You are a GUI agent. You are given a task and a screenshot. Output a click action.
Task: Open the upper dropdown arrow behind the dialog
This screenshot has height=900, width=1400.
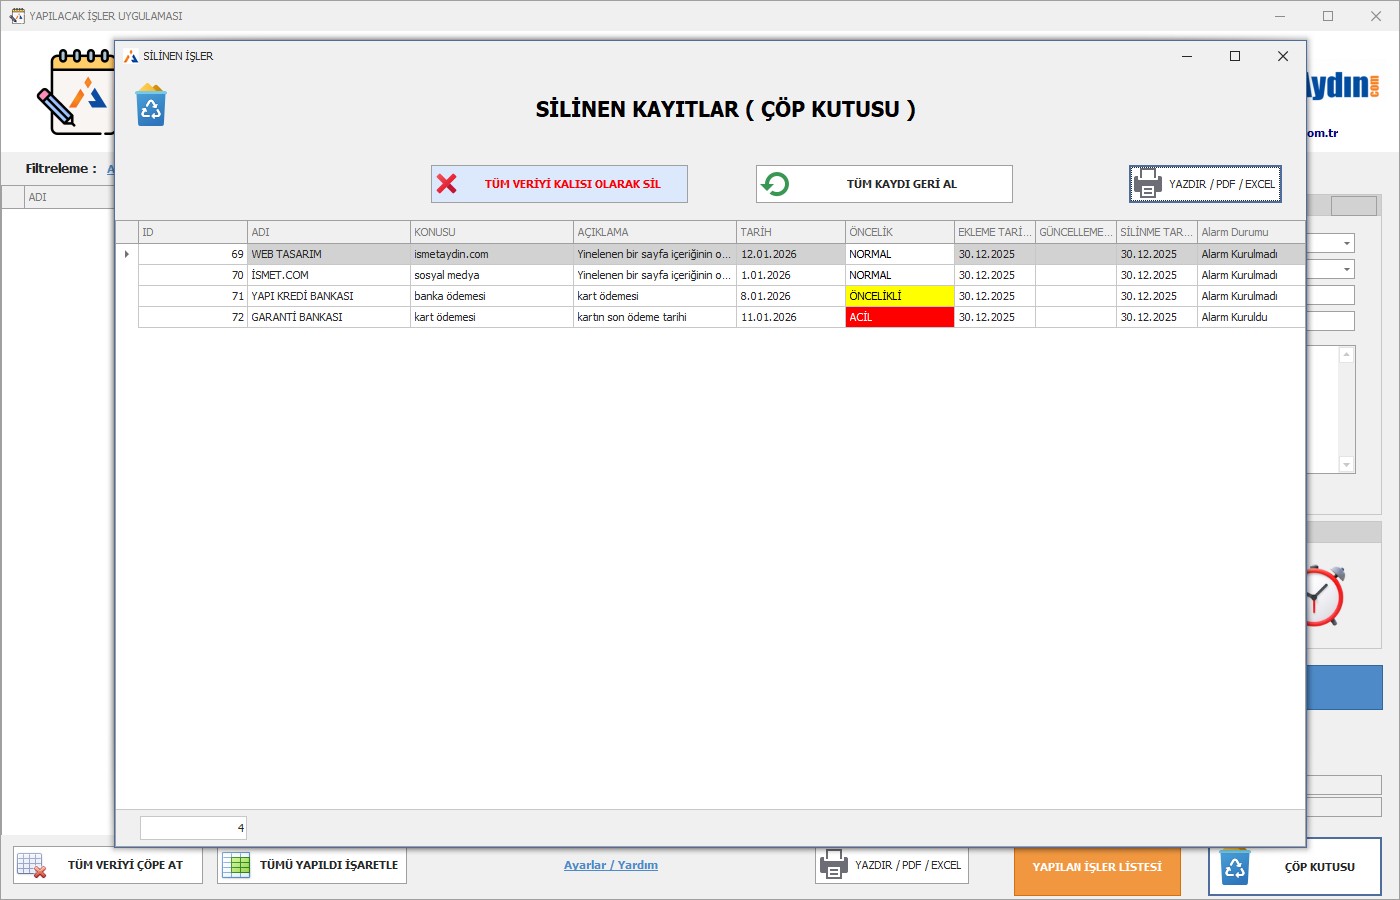point(1346,243)
